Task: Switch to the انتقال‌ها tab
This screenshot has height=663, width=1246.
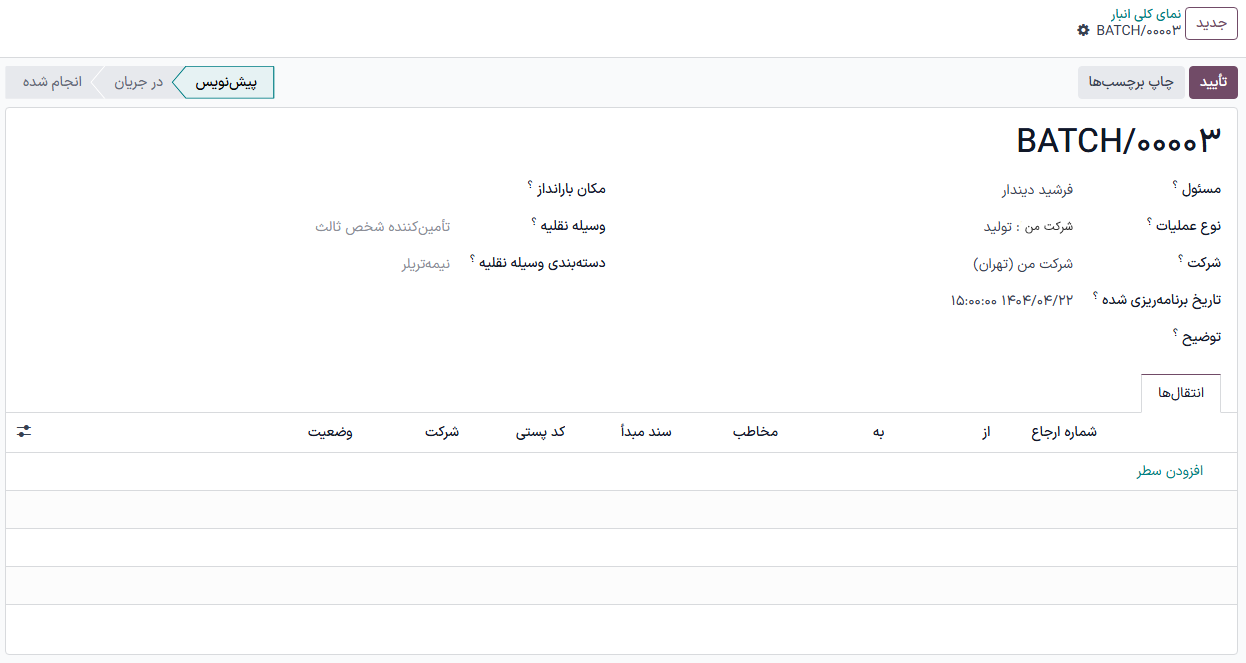Action: [1180, 393]
